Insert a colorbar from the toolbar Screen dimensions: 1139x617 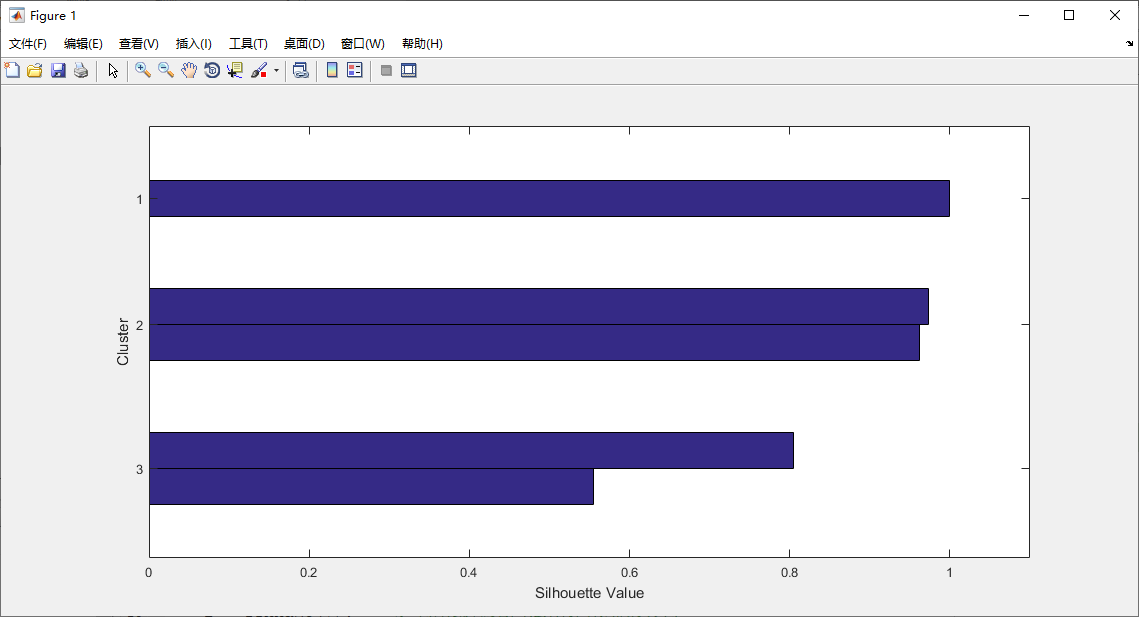pyautogui.click(x=332, y=70)
